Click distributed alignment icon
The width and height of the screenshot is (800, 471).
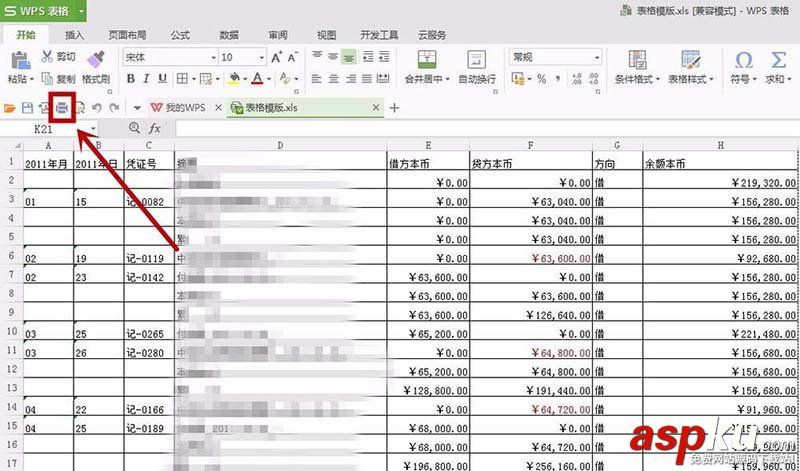[383, 79]
